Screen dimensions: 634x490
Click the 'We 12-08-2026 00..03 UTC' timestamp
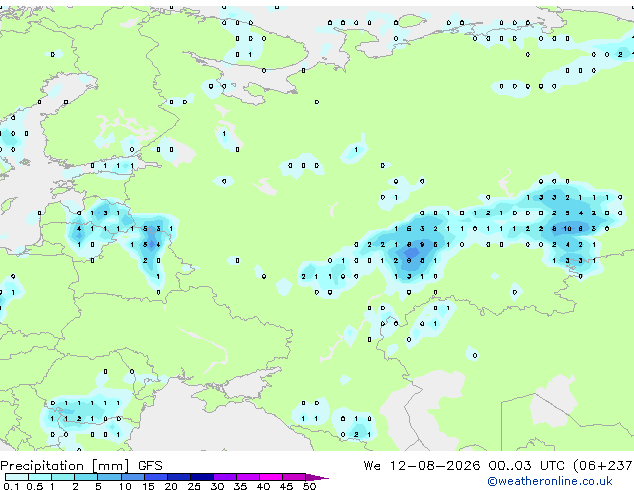(464, 466)
